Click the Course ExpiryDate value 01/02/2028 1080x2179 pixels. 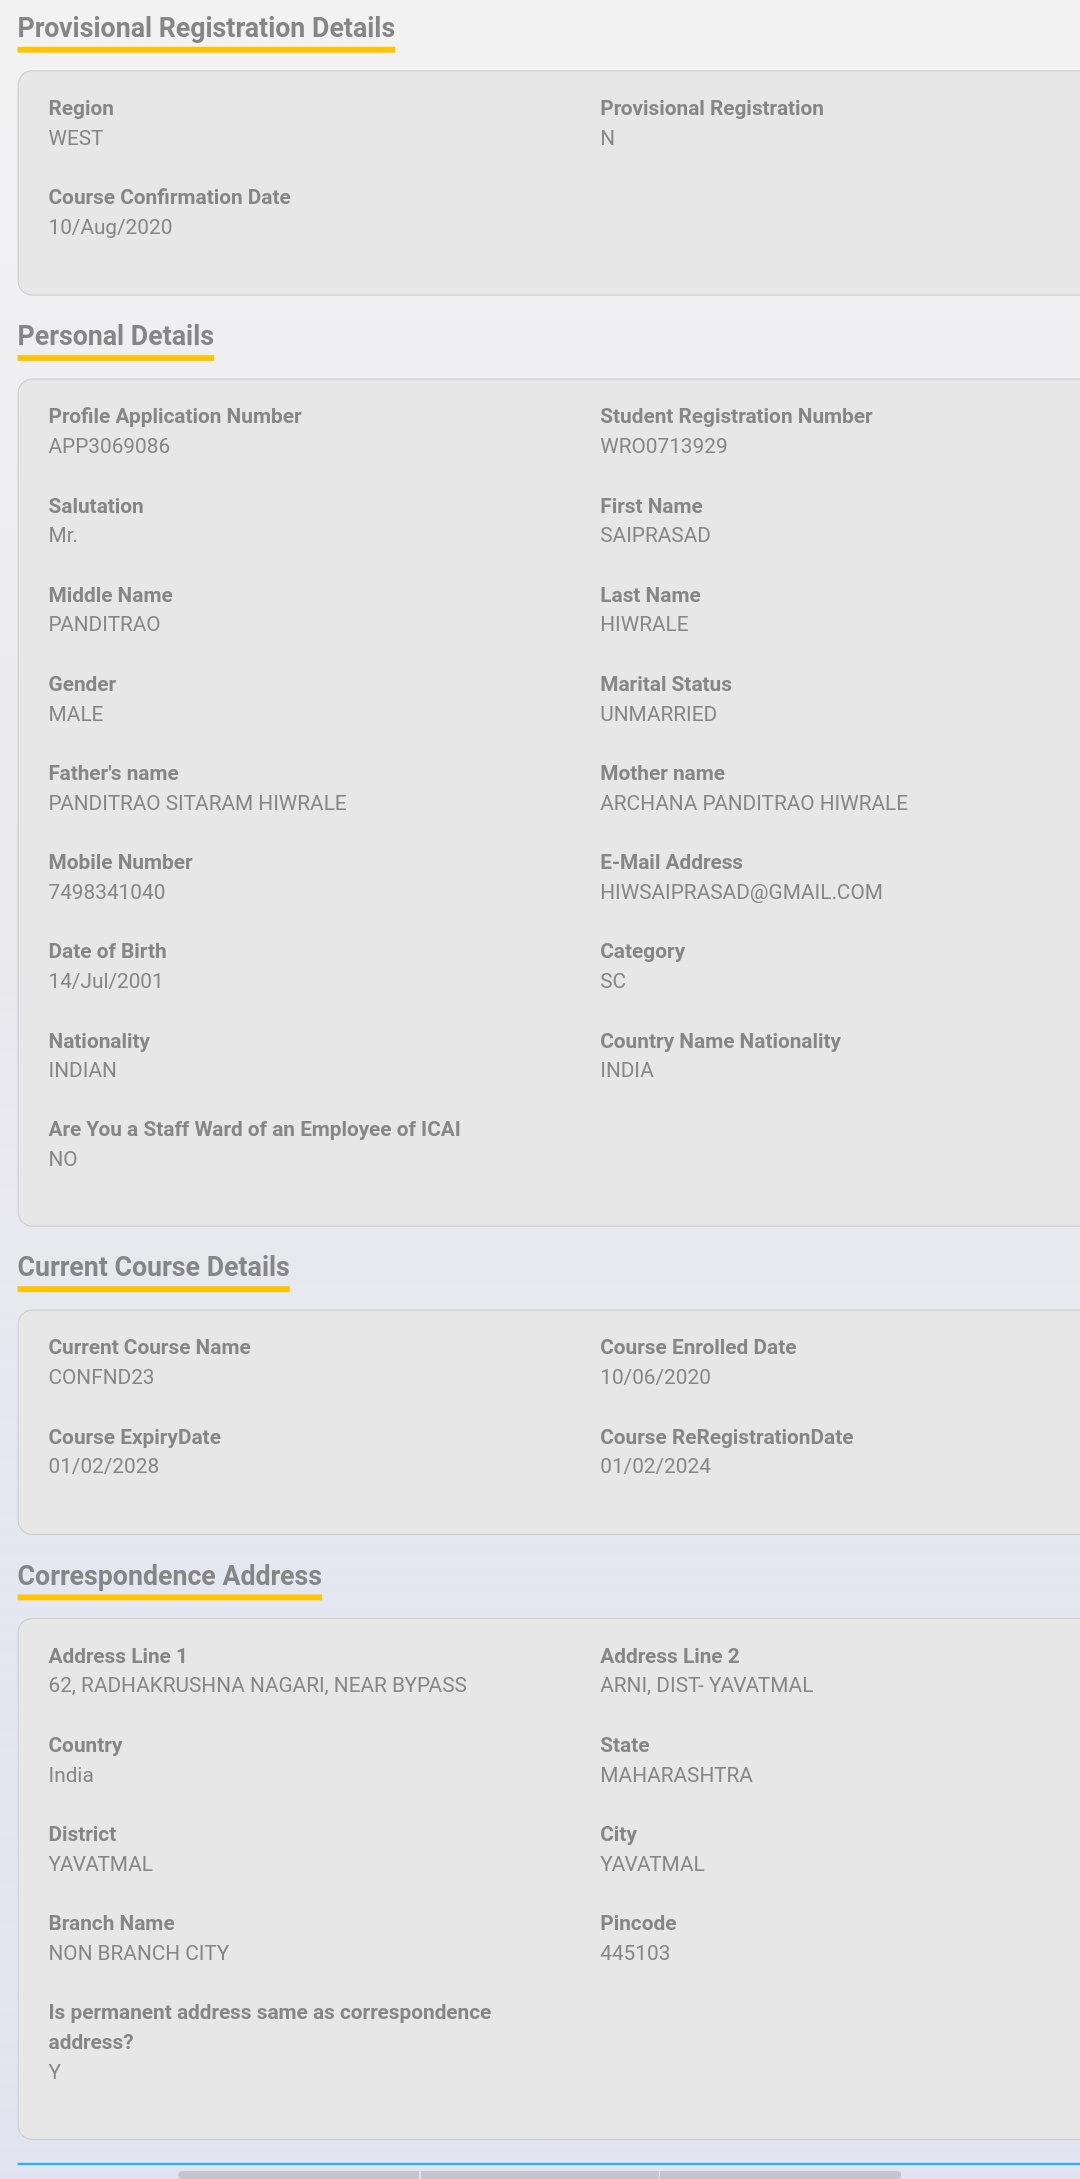click(x=104, y=1466)
